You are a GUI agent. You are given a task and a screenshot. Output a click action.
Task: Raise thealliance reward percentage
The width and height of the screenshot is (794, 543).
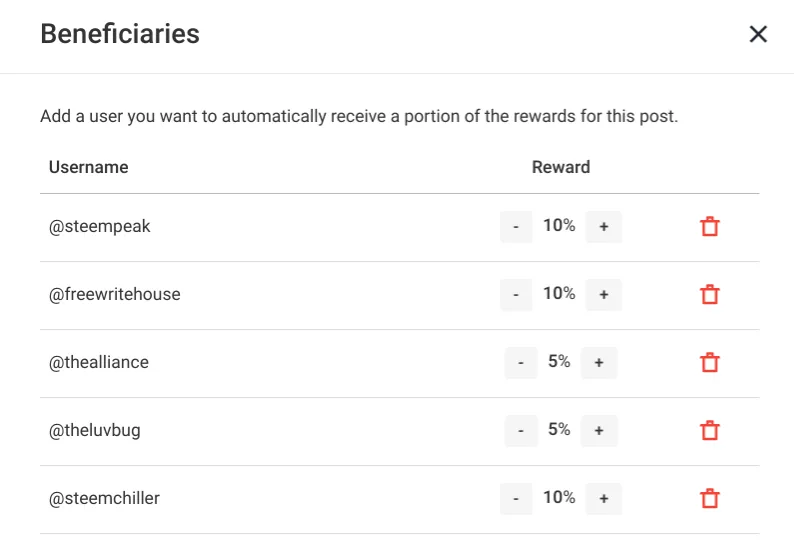point(599,363)
